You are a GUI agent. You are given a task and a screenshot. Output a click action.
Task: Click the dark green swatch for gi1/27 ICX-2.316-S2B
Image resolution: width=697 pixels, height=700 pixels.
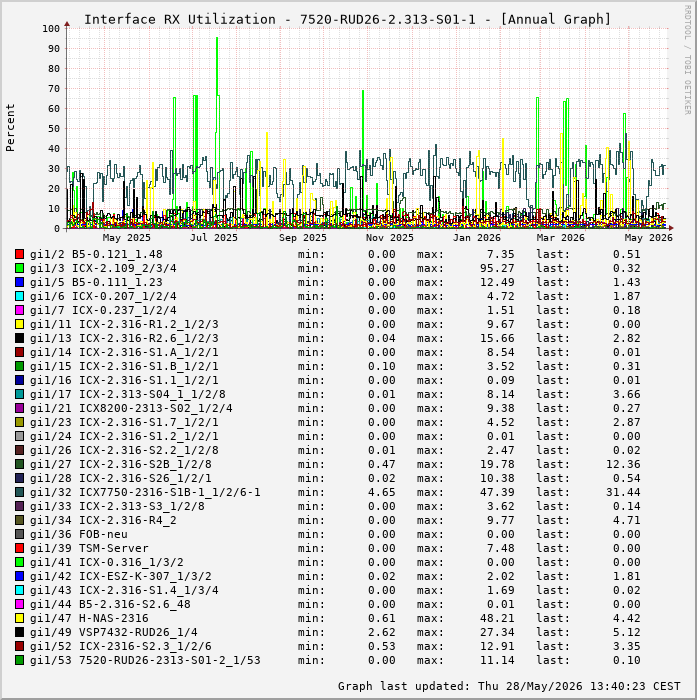pyautogui.click(x=19, y=464)
